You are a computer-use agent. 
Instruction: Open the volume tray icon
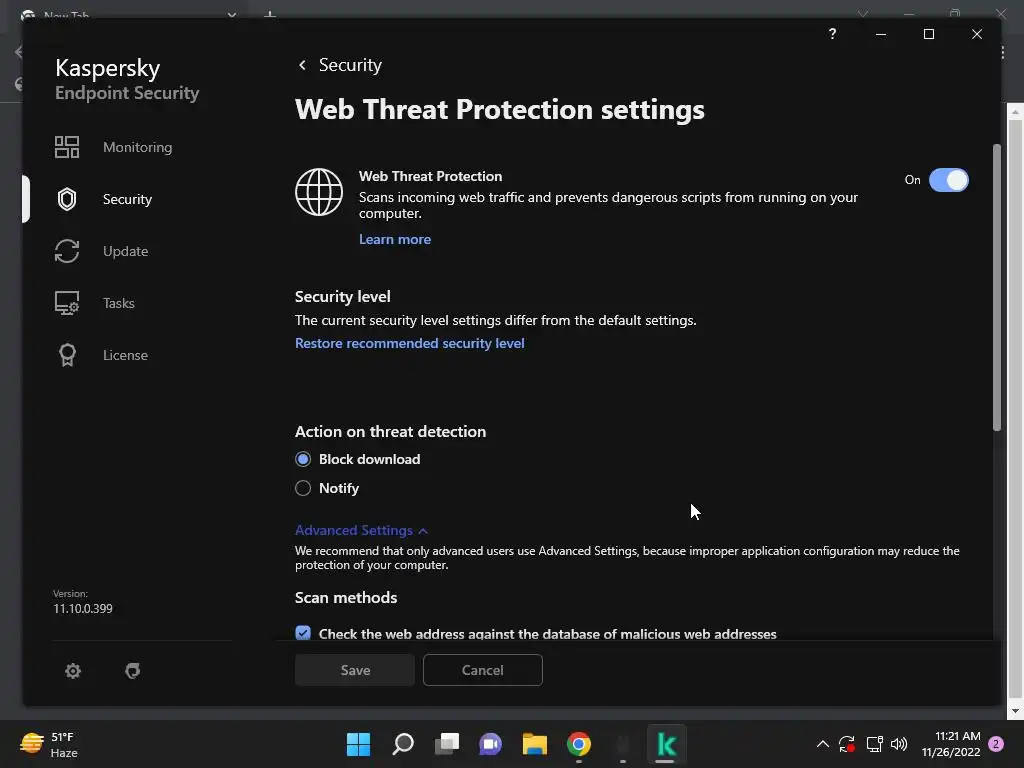[899, 744]
